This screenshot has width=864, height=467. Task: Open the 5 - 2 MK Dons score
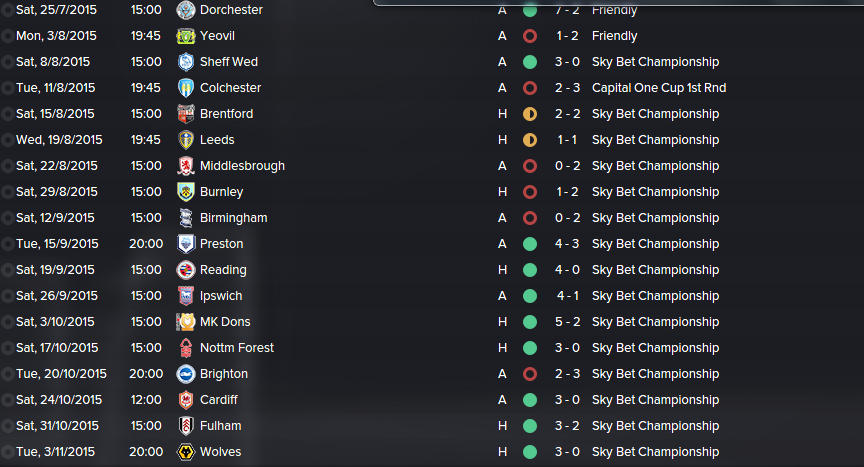[x=567, y=322]
